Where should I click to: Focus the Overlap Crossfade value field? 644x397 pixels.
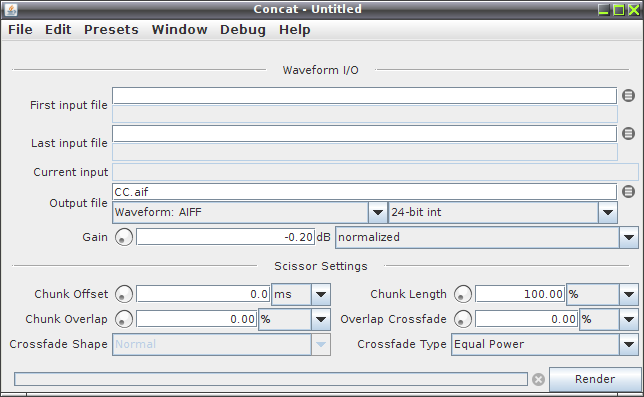(527, 319)
